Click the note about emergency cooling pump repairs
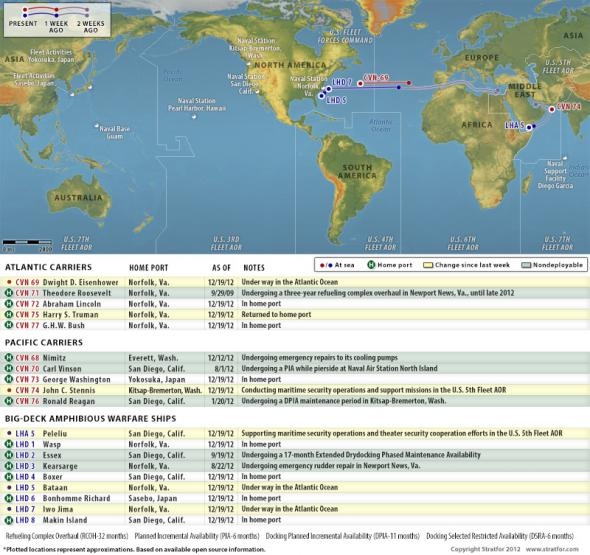 tap(319, 357)
